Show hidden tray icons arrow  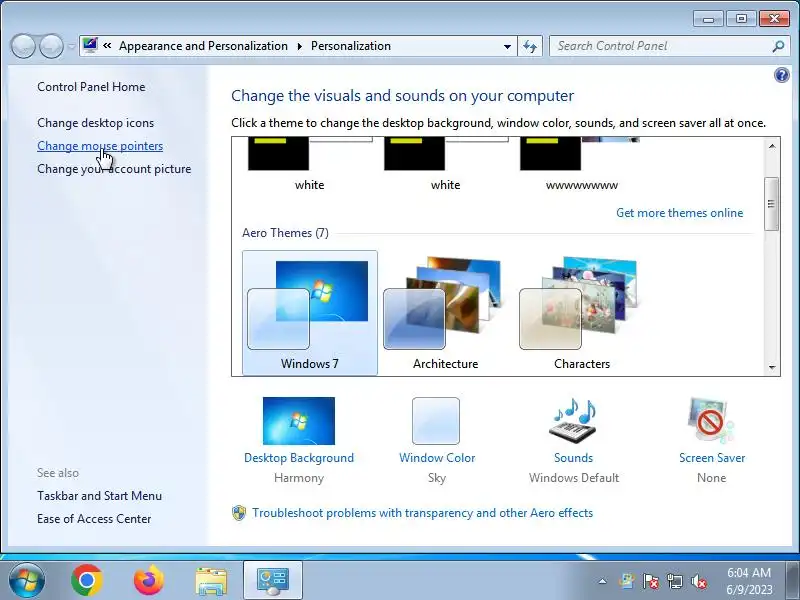[x=603, y=581]
